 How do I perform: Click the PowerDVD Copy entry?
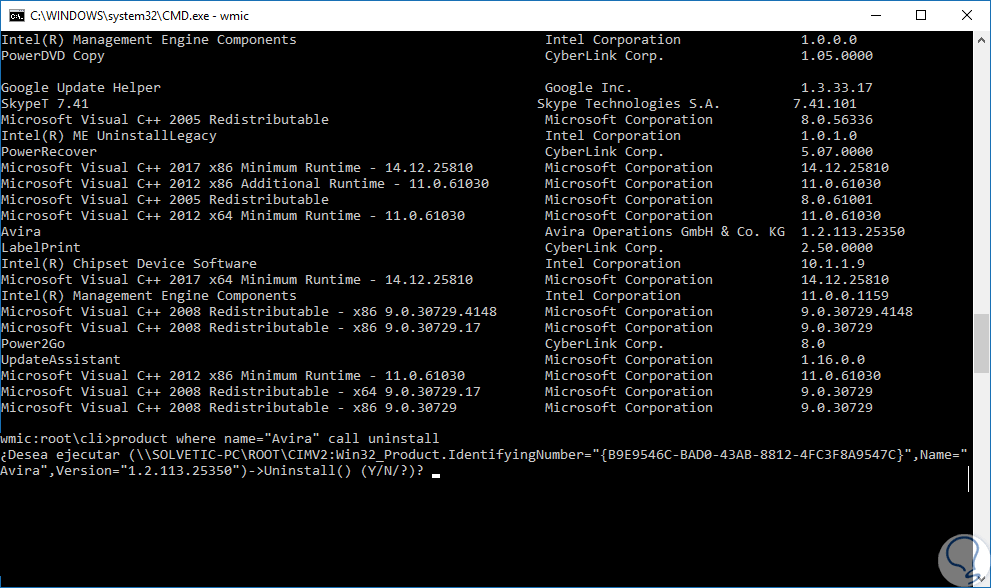point(53,56)
